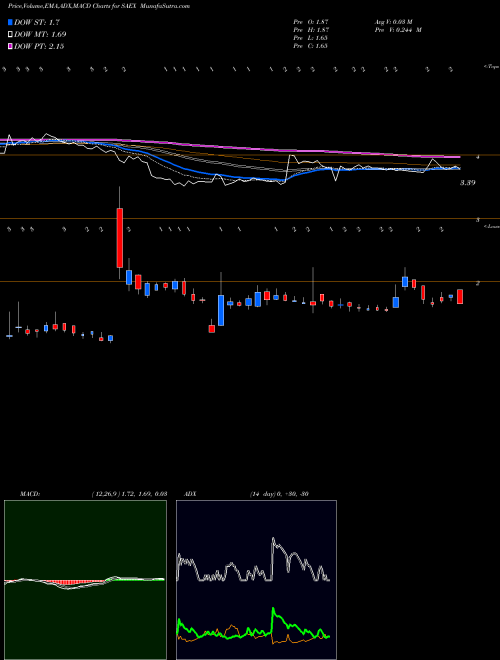500x660 pixels.
Task: Click the 3.39 price value label
Action: pyautogui.click(x=468, y=183)
